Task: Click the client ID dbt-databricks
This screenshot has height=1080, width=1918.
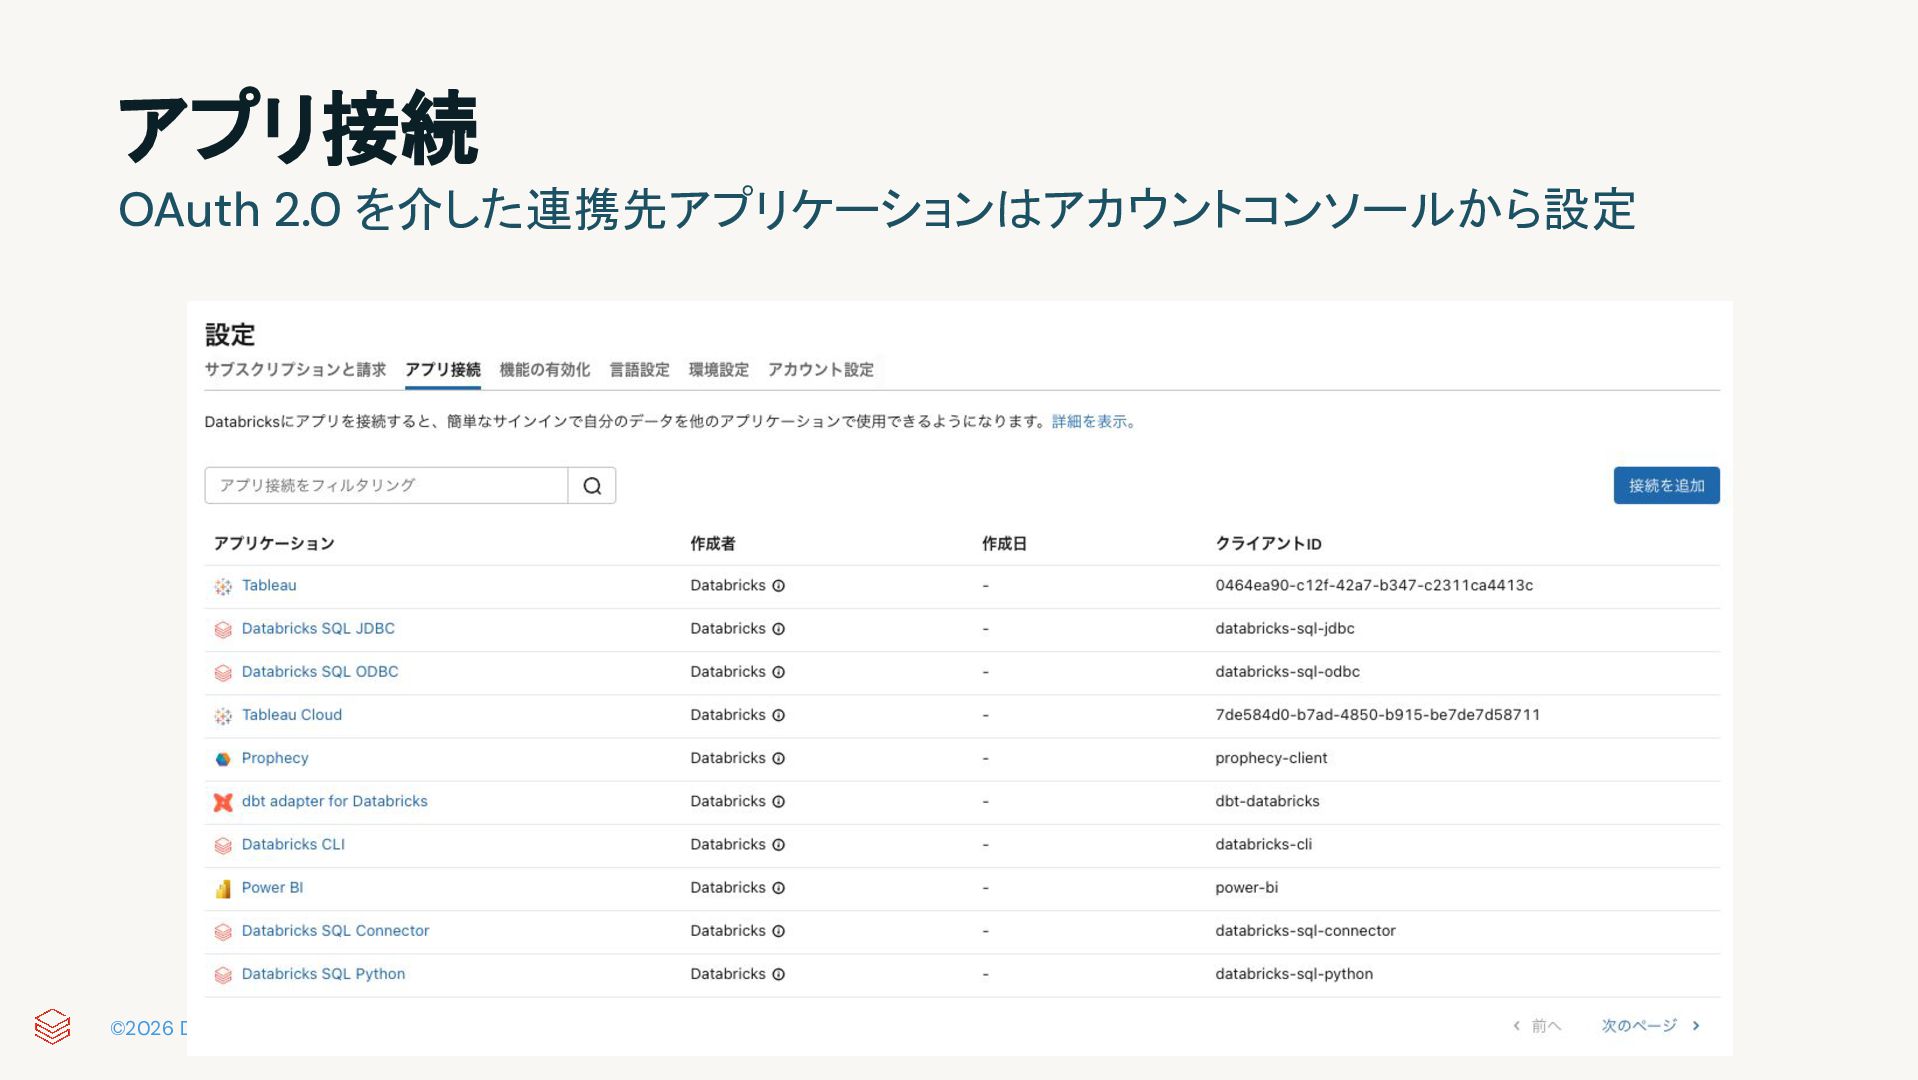Action: (1267, 801)
